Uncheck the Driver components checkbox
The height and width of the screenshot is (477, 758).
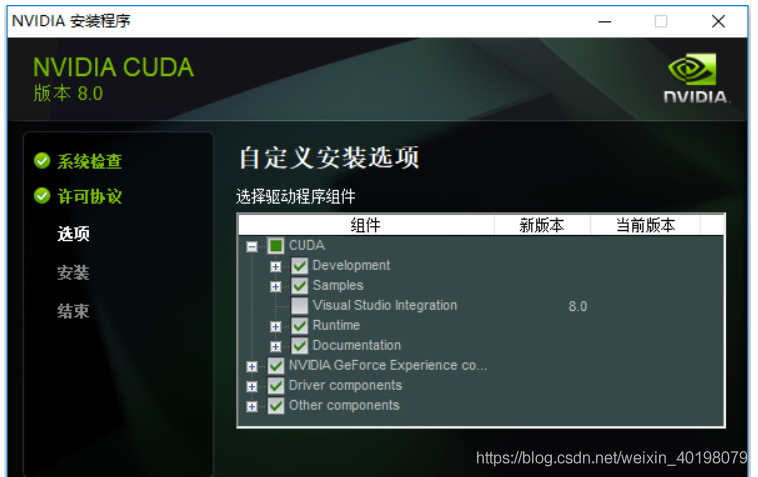tap(276, 386)
